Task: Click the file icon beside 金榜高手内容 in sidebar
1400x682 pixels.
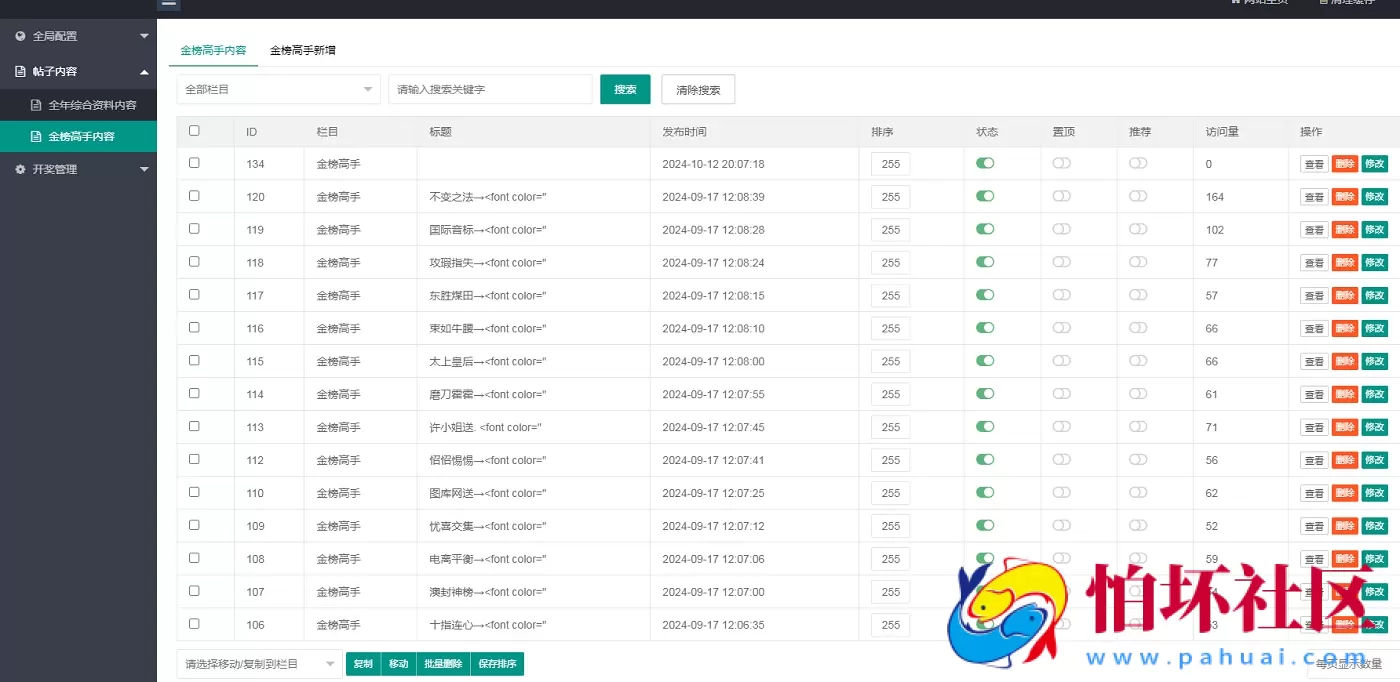Action: tap(37, 137)
